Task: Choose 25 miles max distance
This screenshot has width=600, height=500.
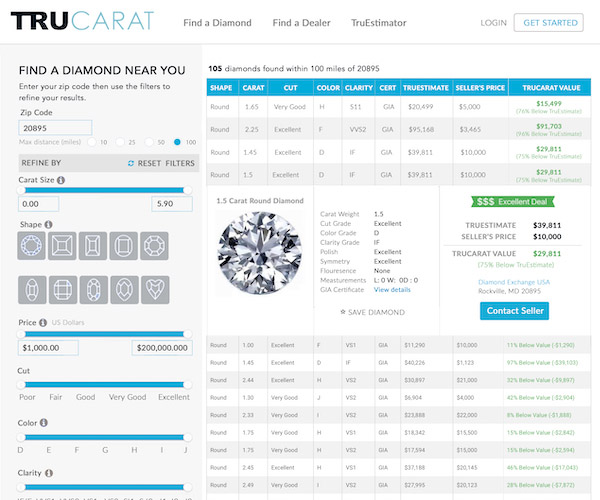Action: [120, 142]
